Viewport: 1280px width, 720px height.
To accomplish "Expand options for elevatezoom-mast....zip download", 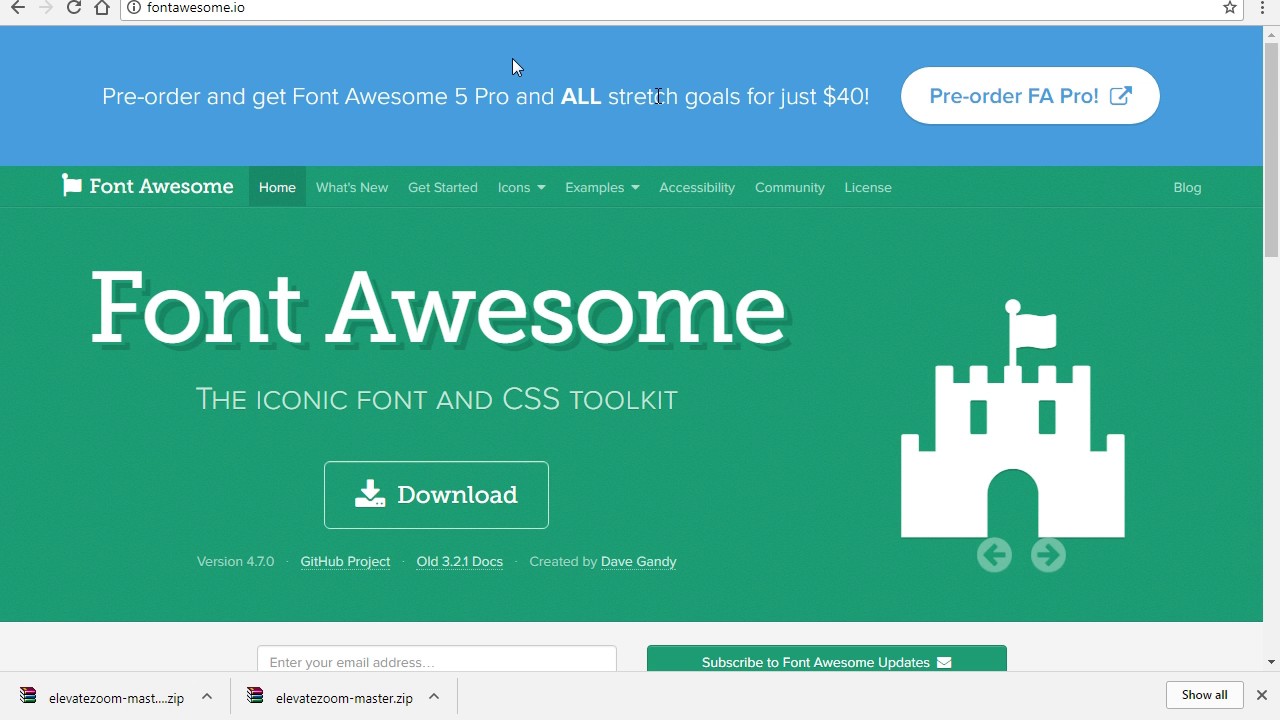I will click(207, 696).
